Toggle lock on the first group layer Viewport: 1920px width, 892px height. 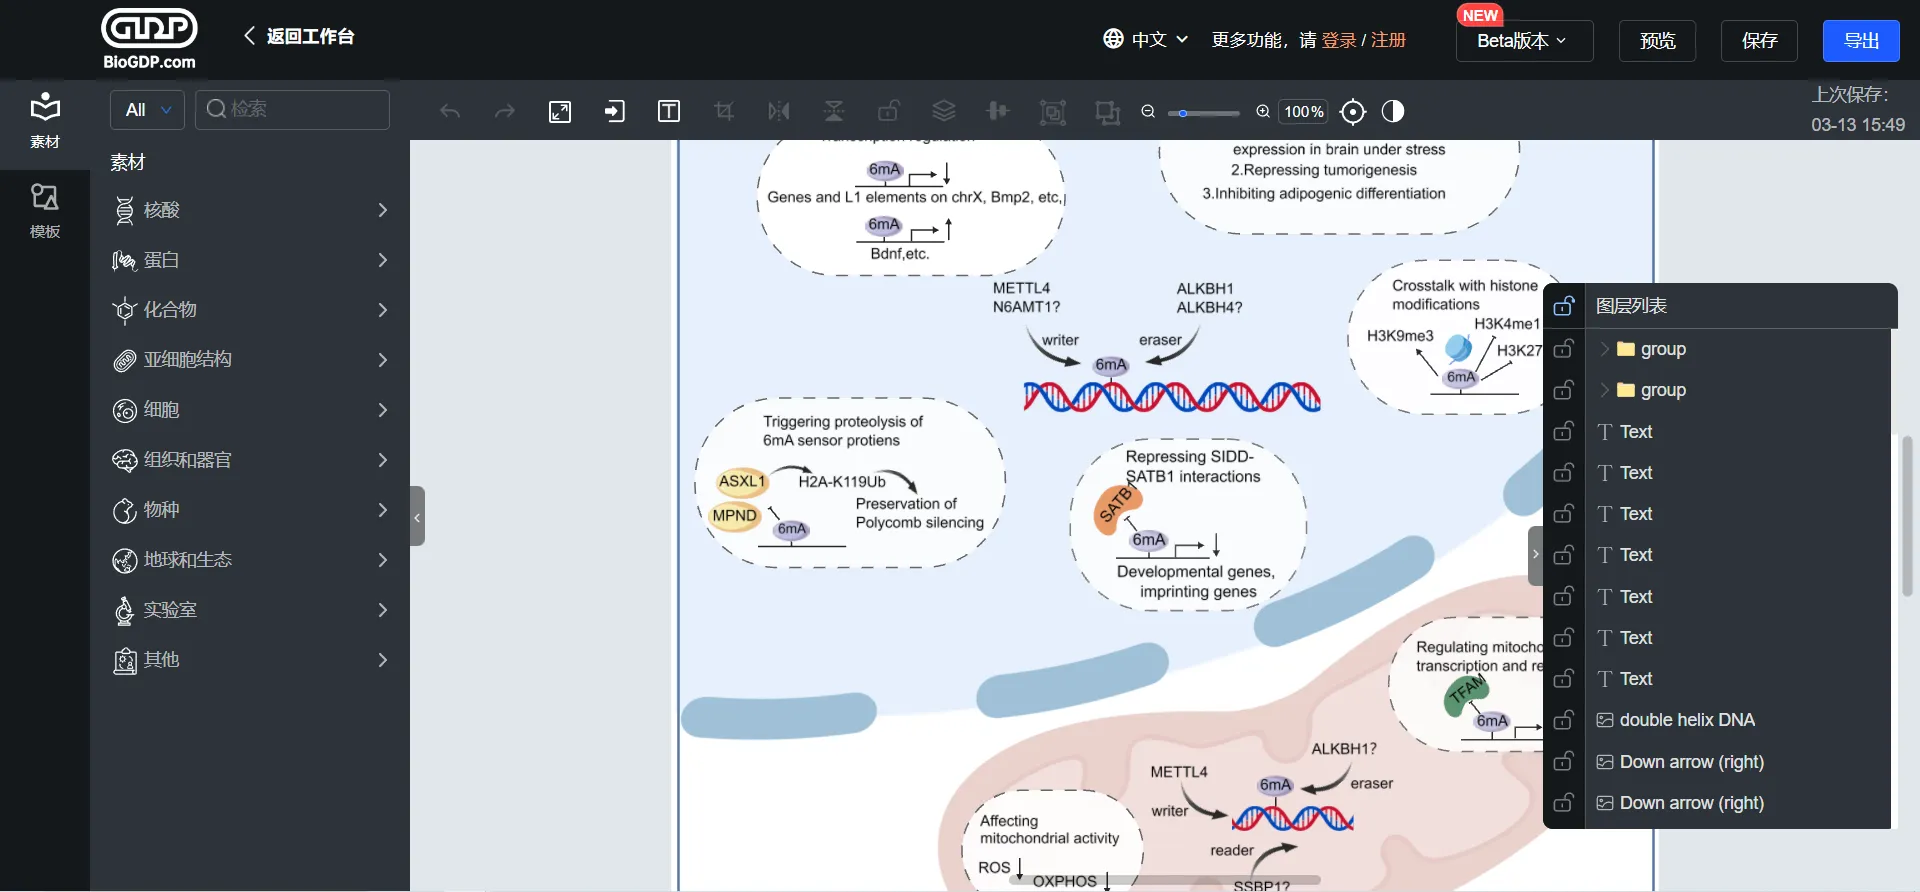coord(1564,349)
